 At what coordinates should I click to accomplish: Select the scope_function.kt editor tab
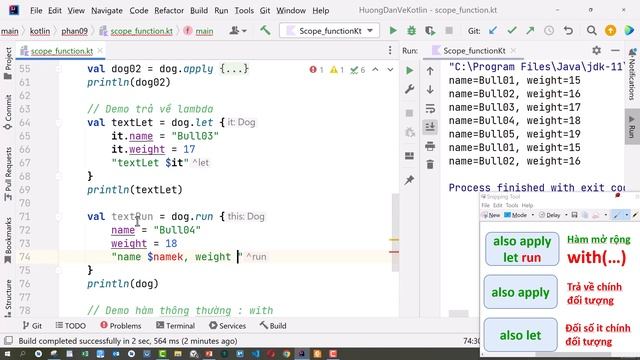point(62,51)
